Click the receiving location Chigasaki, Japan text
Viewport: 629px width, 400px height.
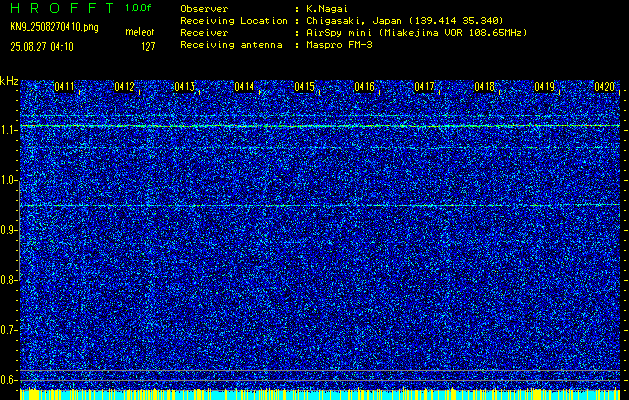click(x=405, y=21)
